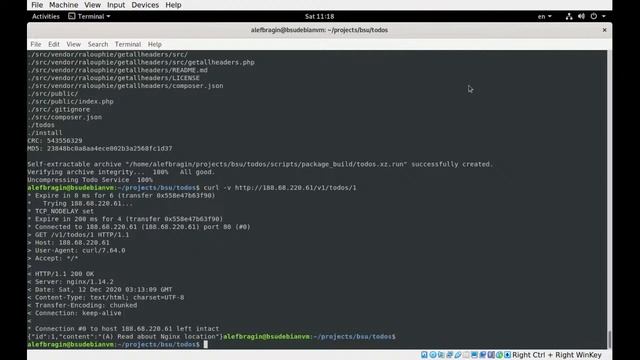
Task: Click the power icon in top bar
Action: pos(594,16)
